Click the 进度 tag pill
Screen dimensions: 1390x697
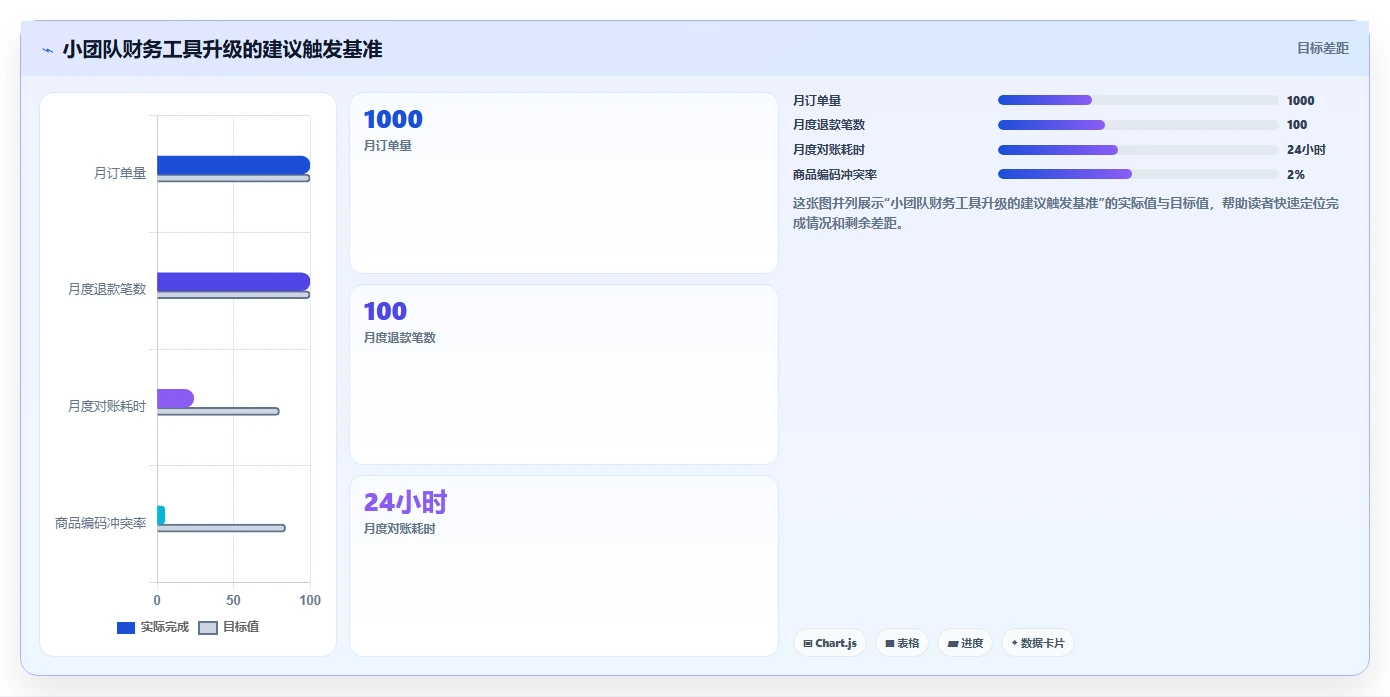coord(965,643)
